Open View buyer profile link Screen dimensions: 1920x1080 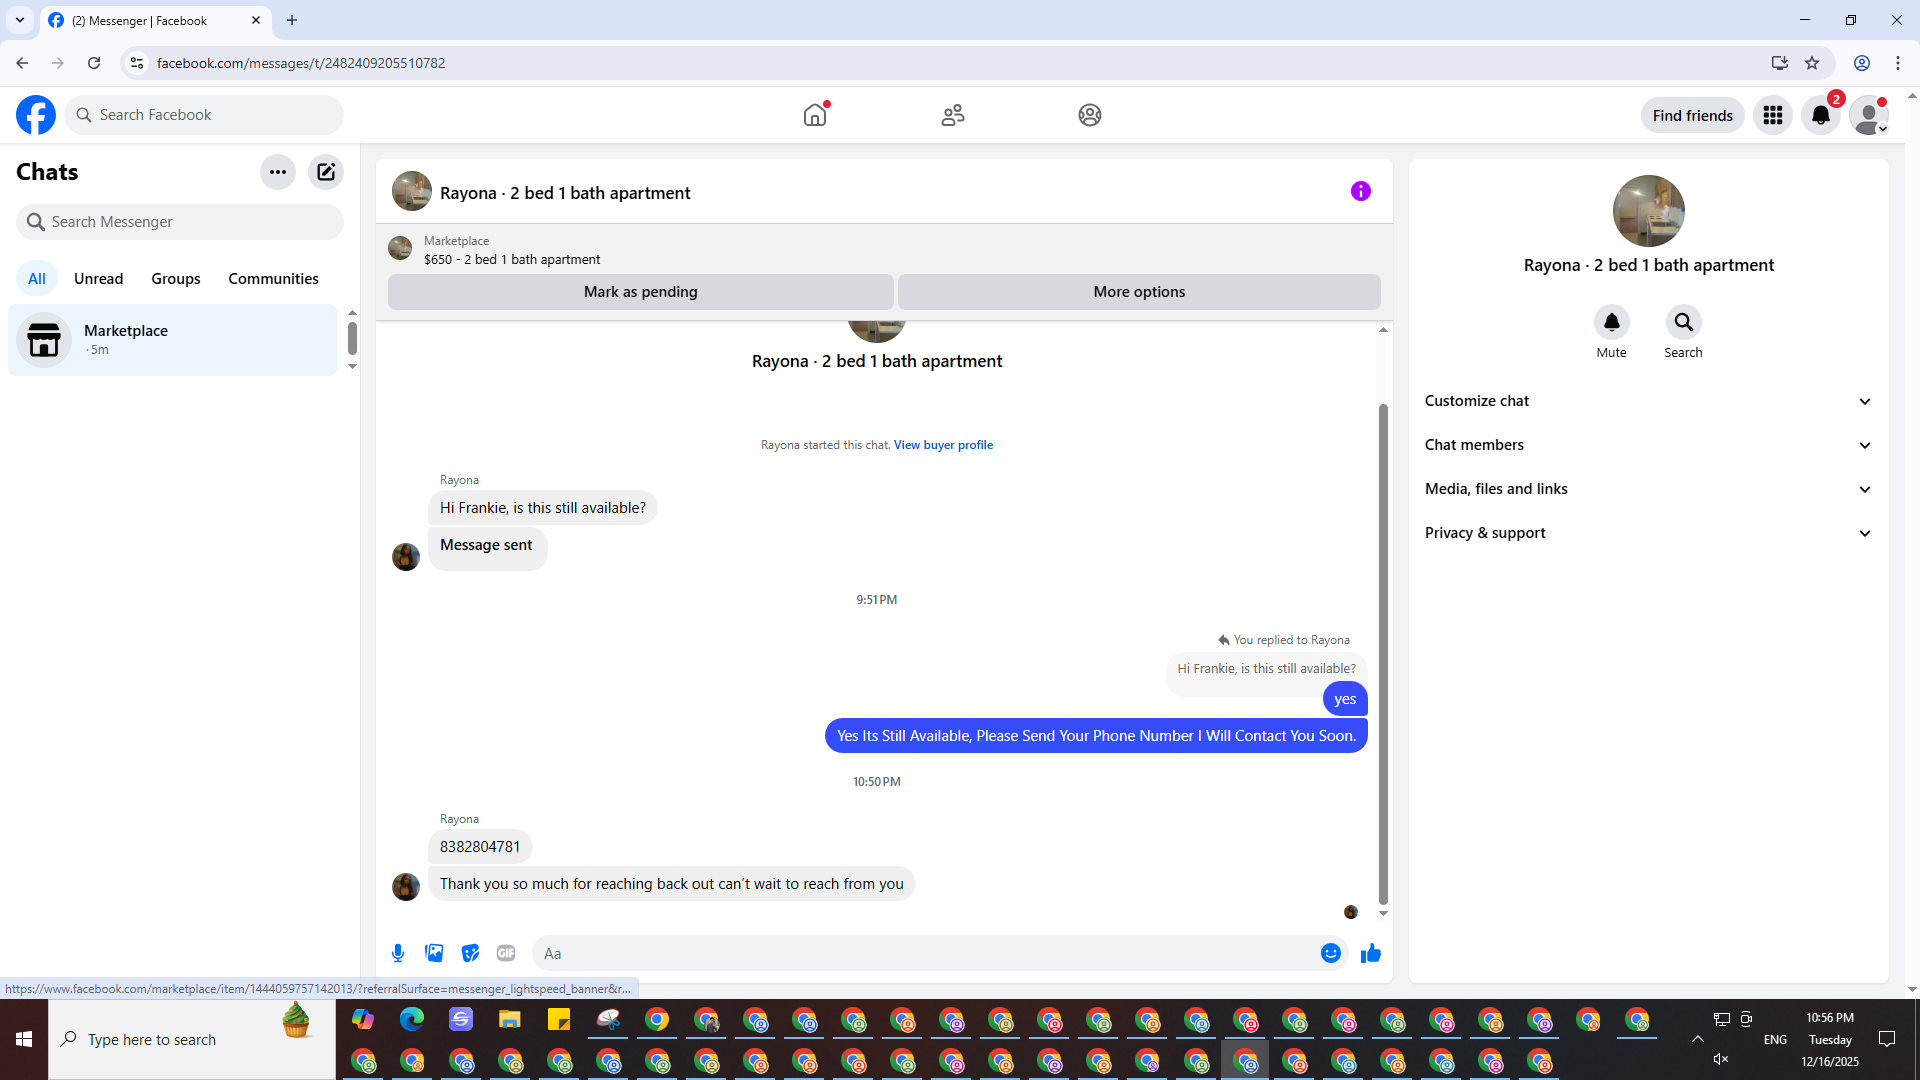(943, 445)
